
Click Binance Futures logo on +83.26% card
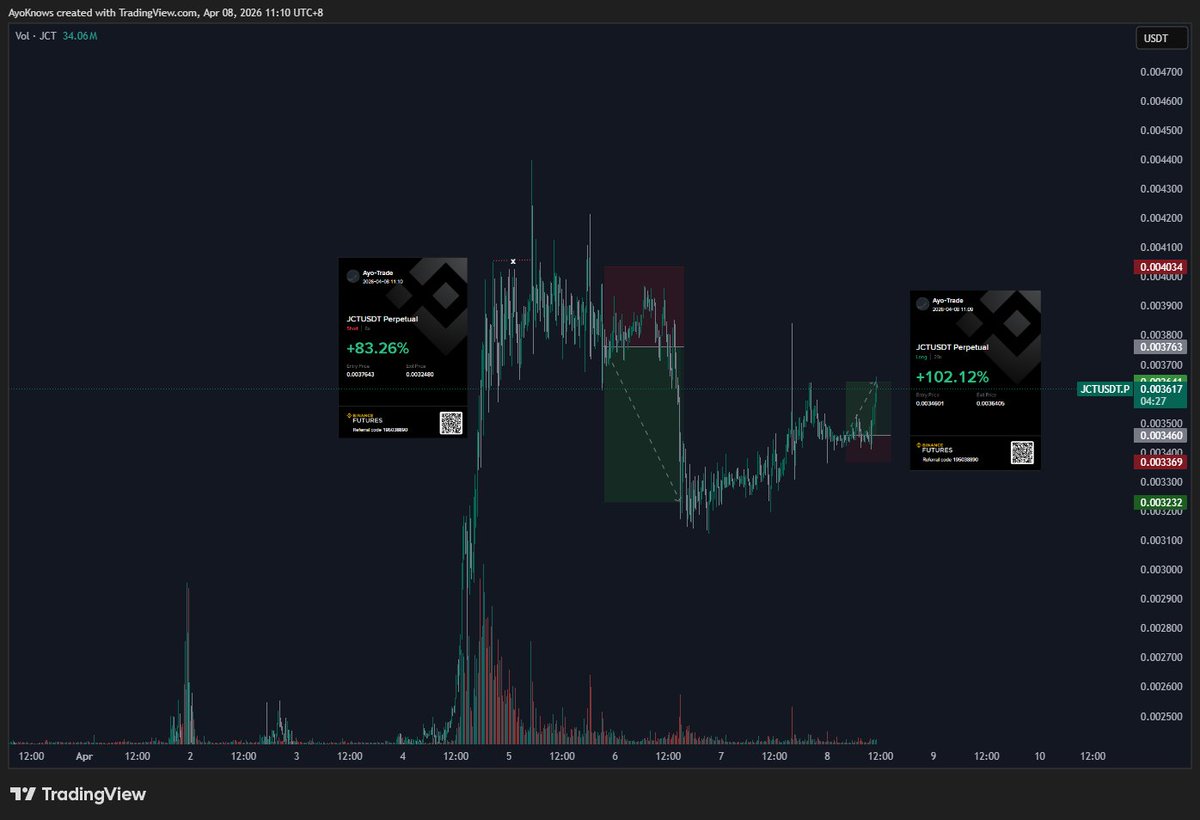click(365, 419)
